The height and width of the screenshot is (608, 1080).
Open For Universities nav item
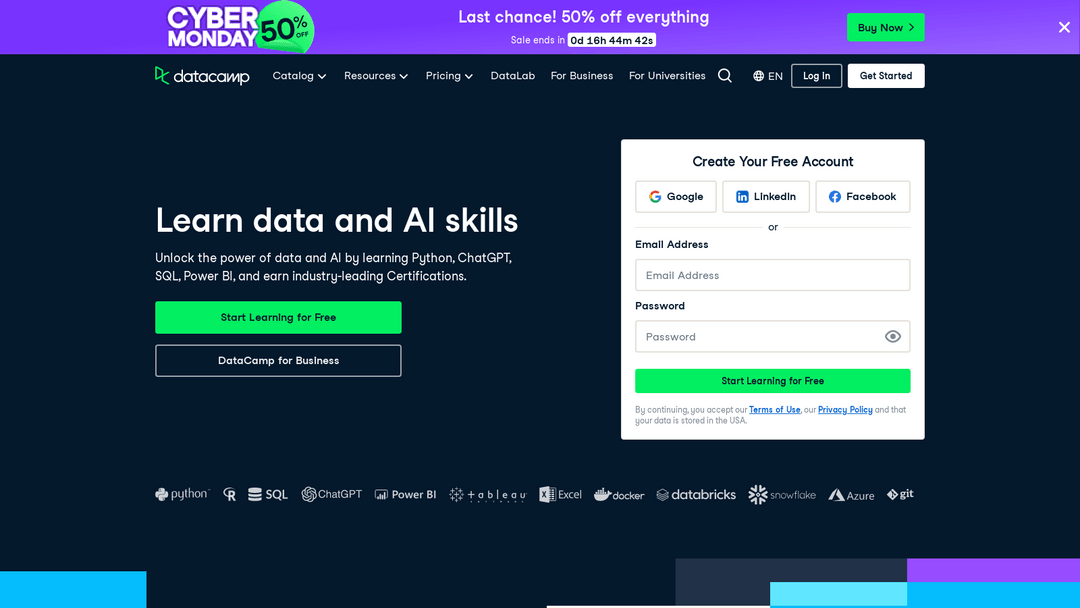coord(667,76)
